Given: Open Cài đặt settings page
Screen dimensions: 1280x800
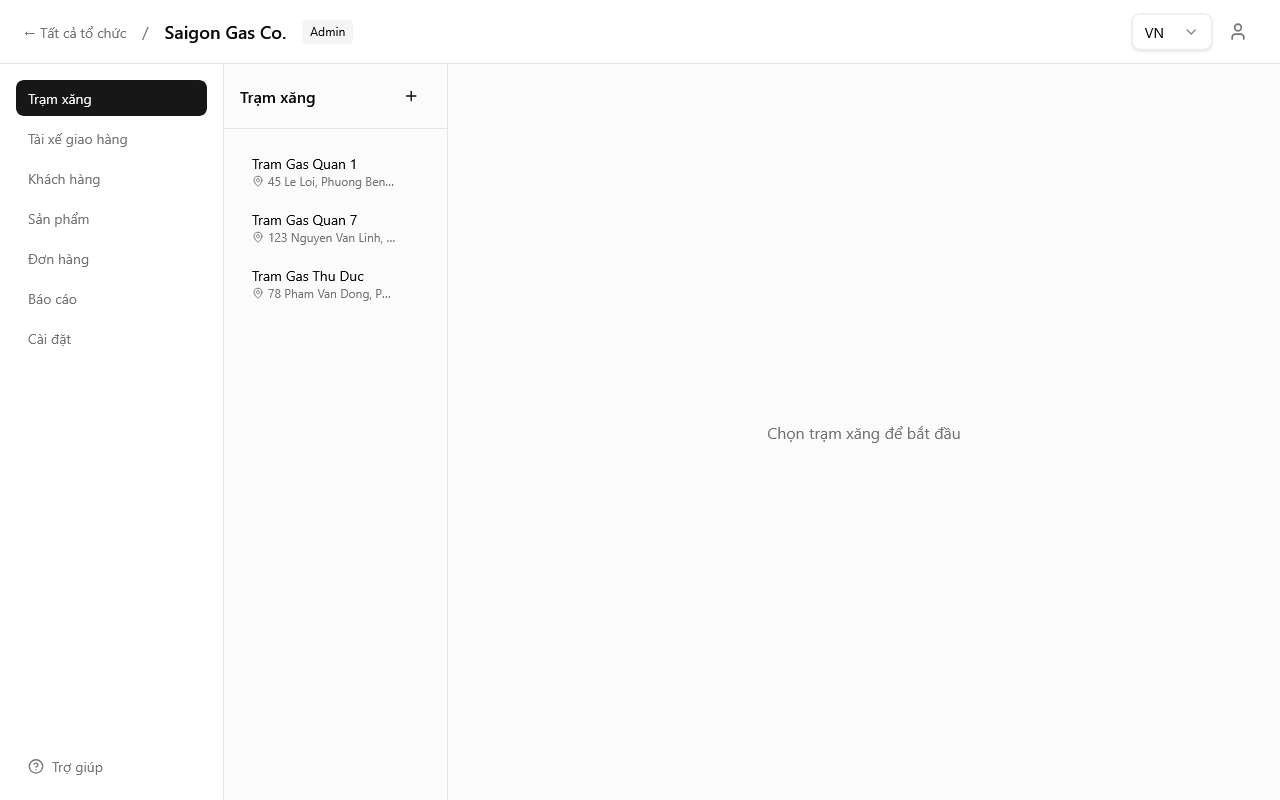Looking at the screenshot, I should tap(50, 339).
